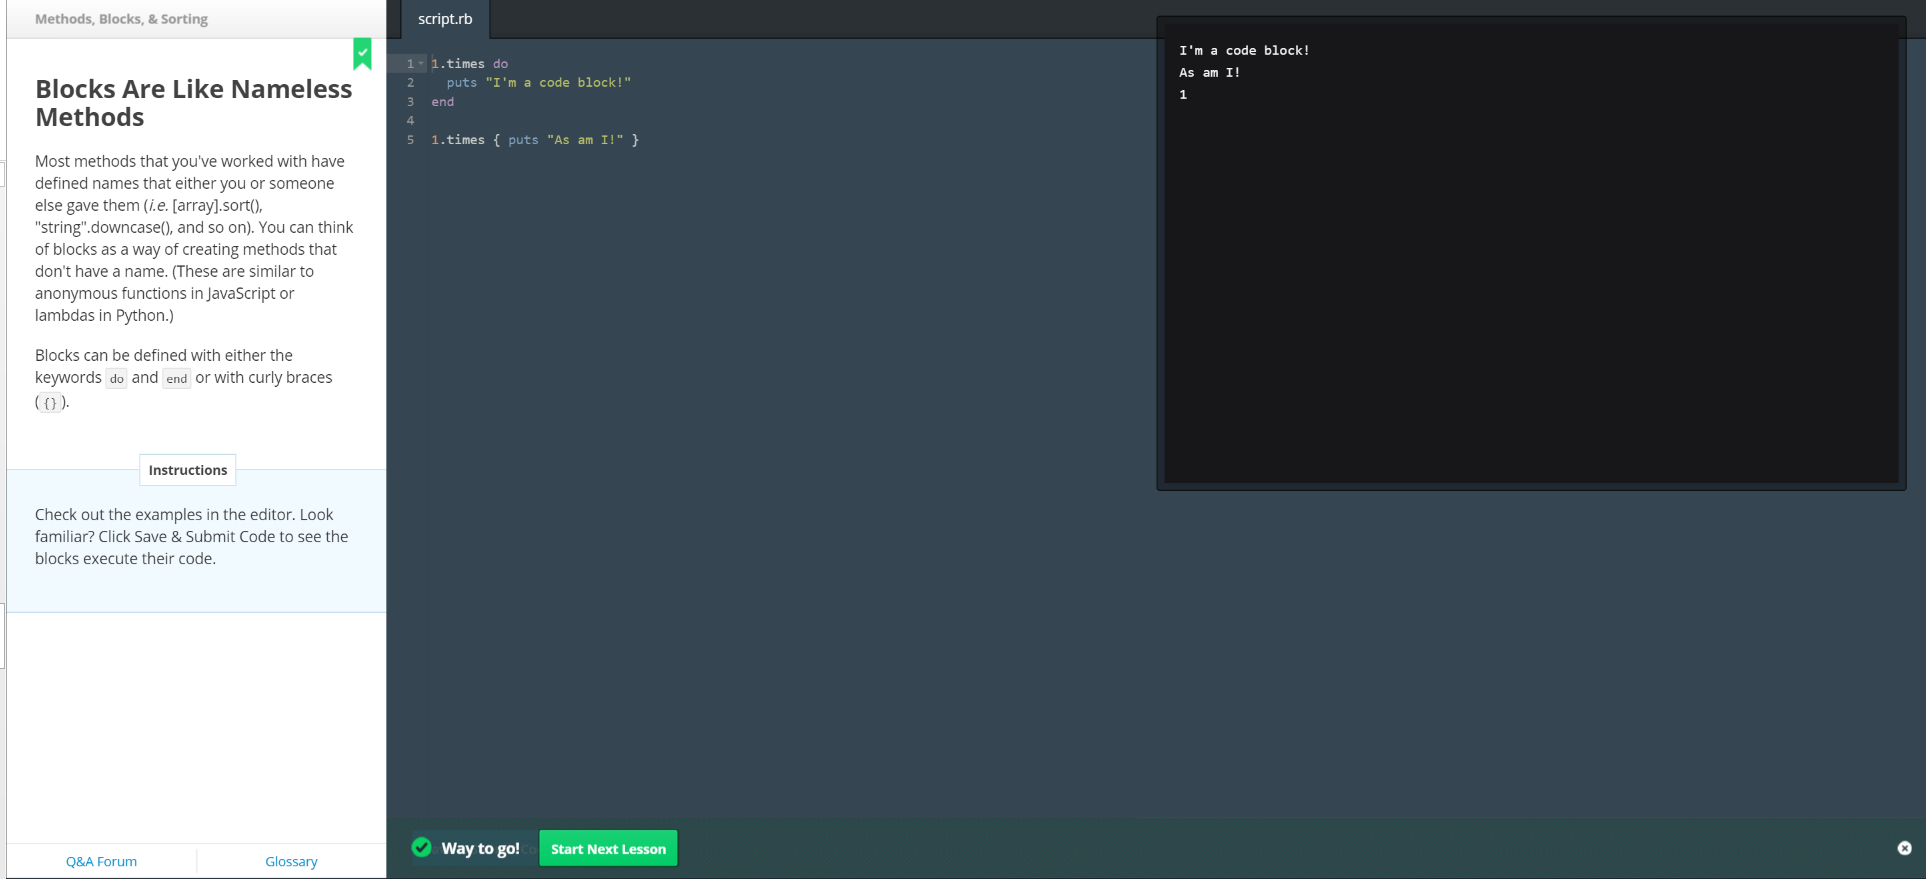Click the green check circle beside Way to go!
The image size is (1926, 879).
tap(422, 847)
